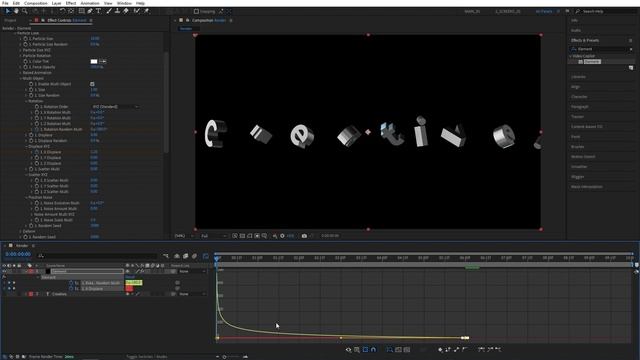Click the red graph color box for Displace
The image size is (640, 360).
click(x=129, y=289)
